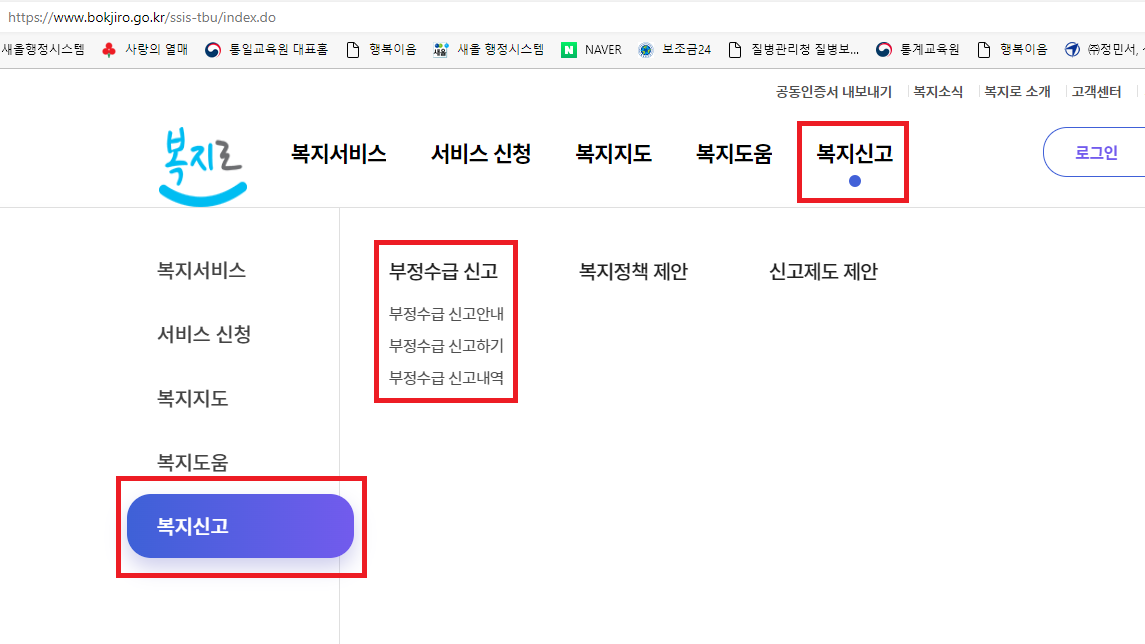Select 복지도움 in the left sidebar
The width and height of the screenshot is (1145, 644).
pyautogui.click(x=192, y=462)
